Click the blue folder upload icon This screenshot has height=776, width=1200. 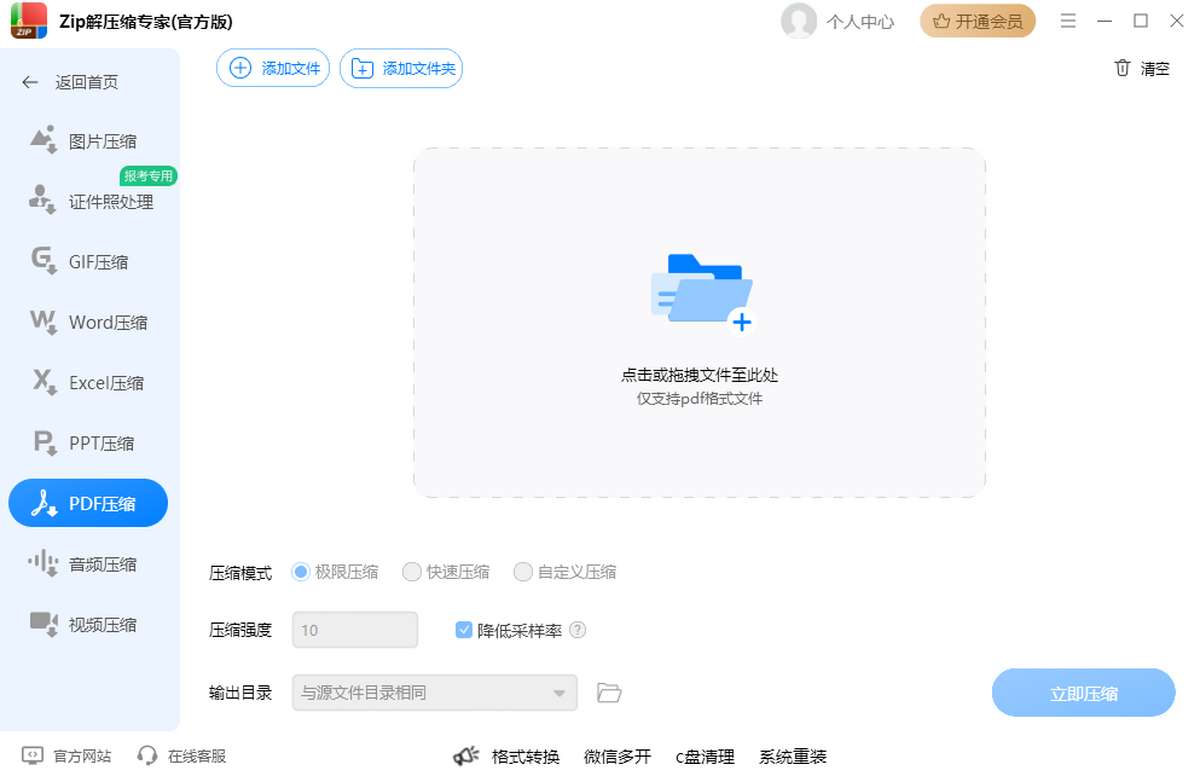tap(701, 290)
